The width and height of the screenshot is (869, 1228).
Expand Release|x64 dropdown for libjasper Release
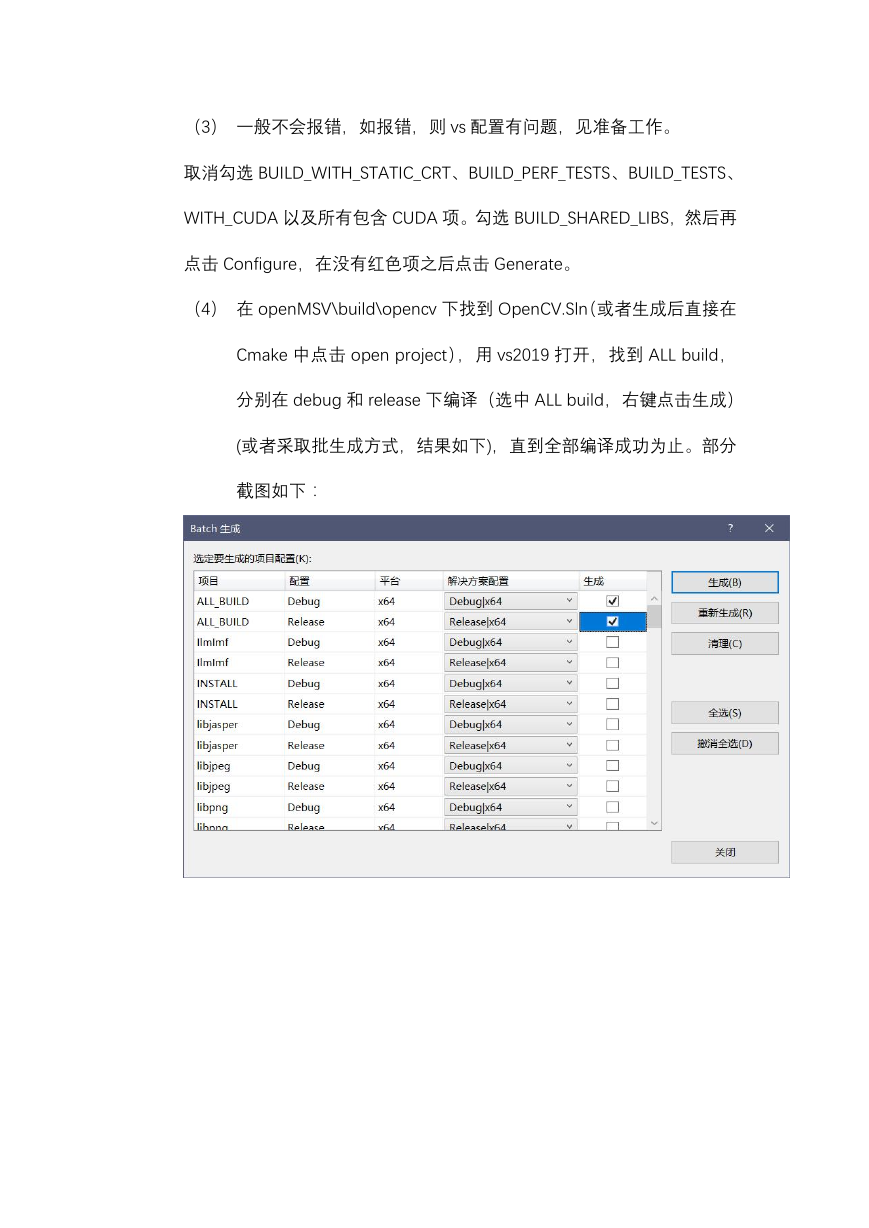point(511,745)
